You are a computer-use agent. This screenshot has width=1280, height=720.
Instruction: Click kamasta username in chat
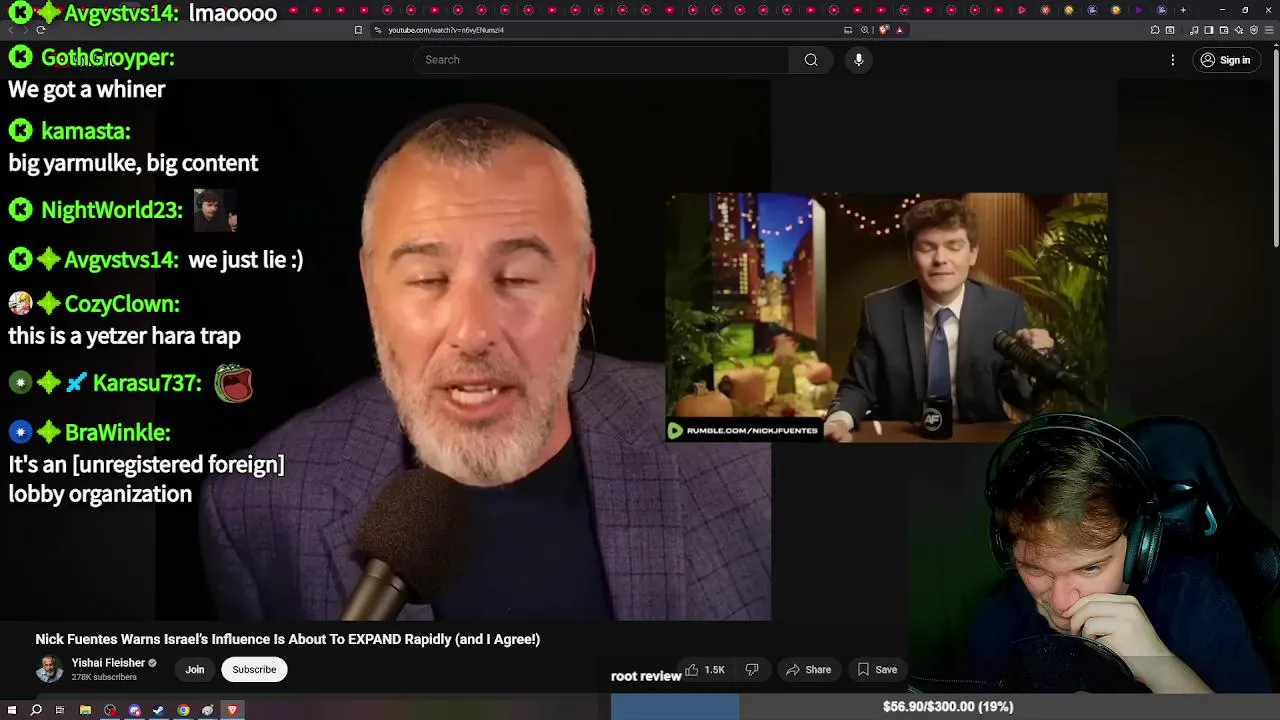pyautogui.click(x=86, y=131)
